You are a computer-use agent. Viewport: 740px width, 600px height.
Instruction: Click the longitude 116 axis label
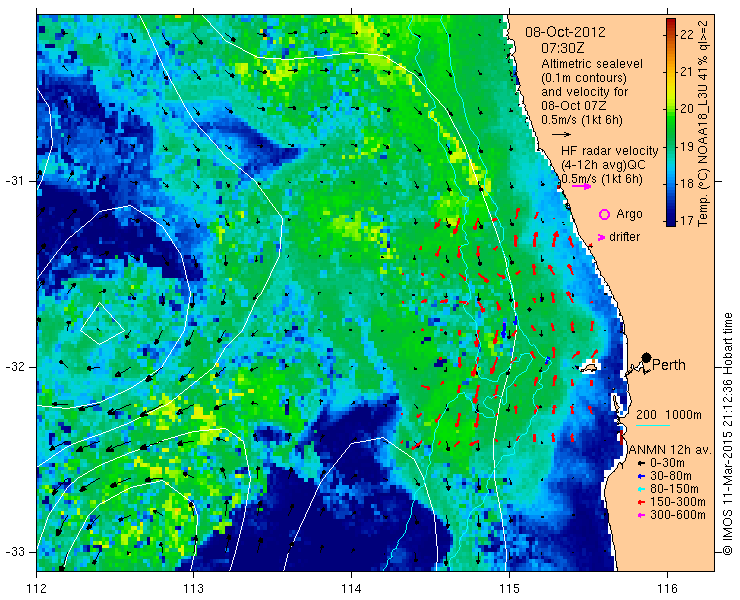[x=667, y=589]
